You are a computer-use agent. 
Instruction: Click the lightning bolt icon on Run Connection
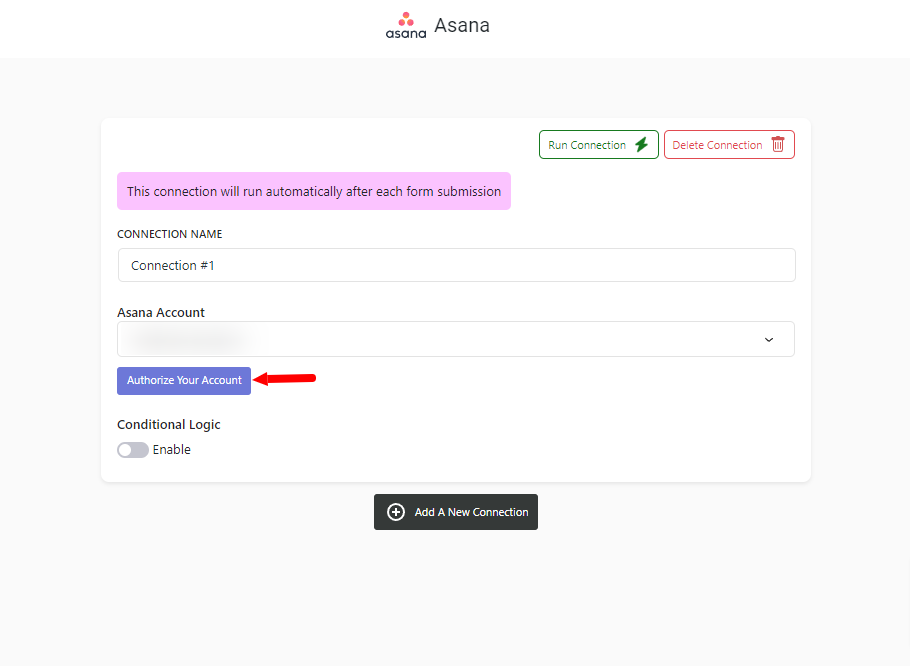pos(641,144)
